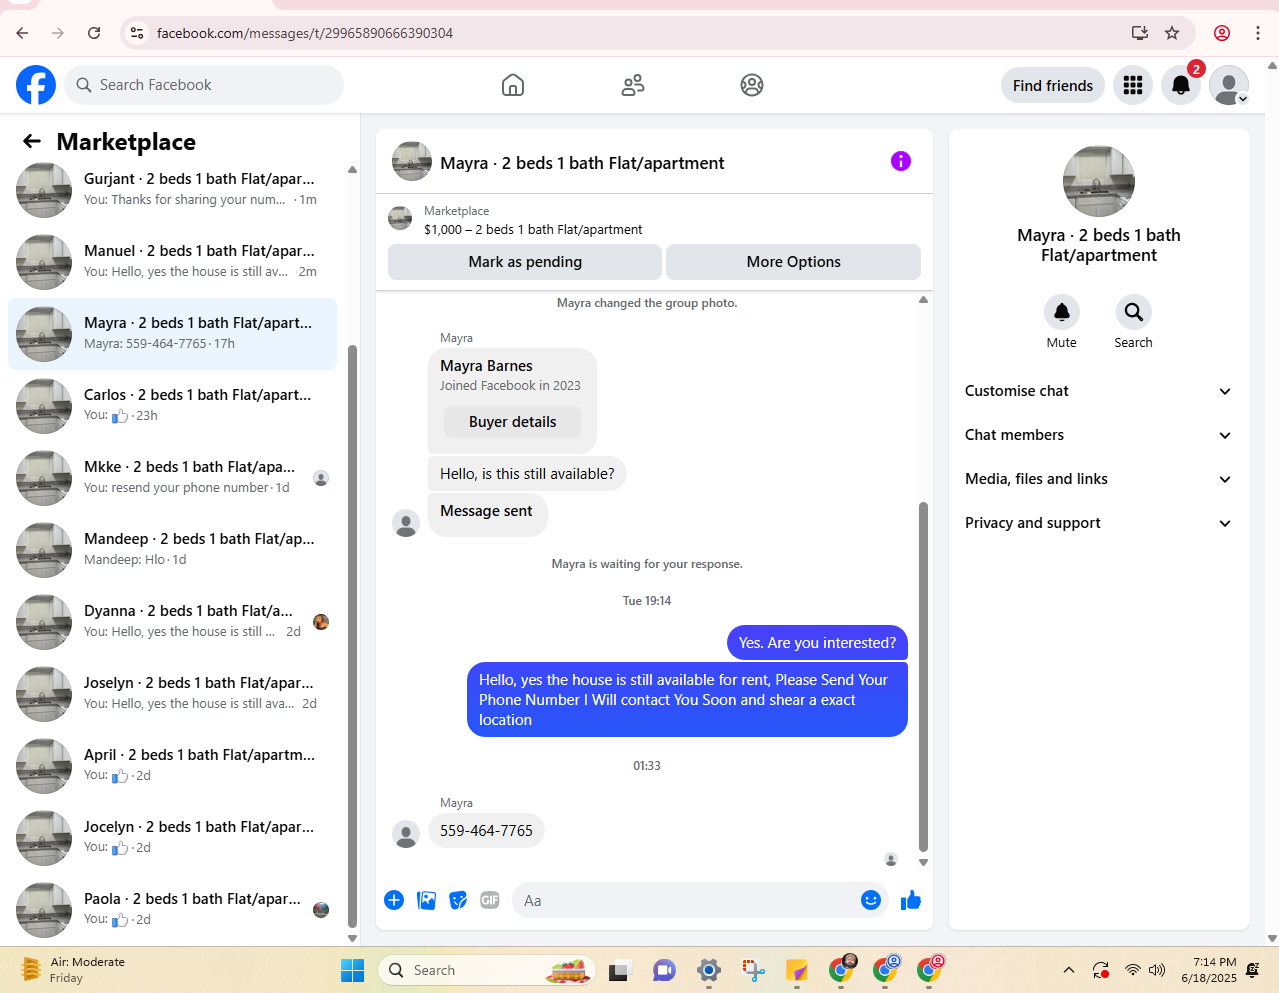The height and width of the screenshot is (993, 1279).
Task: Open Windows Start button
Action: click(x=353, y=970)
